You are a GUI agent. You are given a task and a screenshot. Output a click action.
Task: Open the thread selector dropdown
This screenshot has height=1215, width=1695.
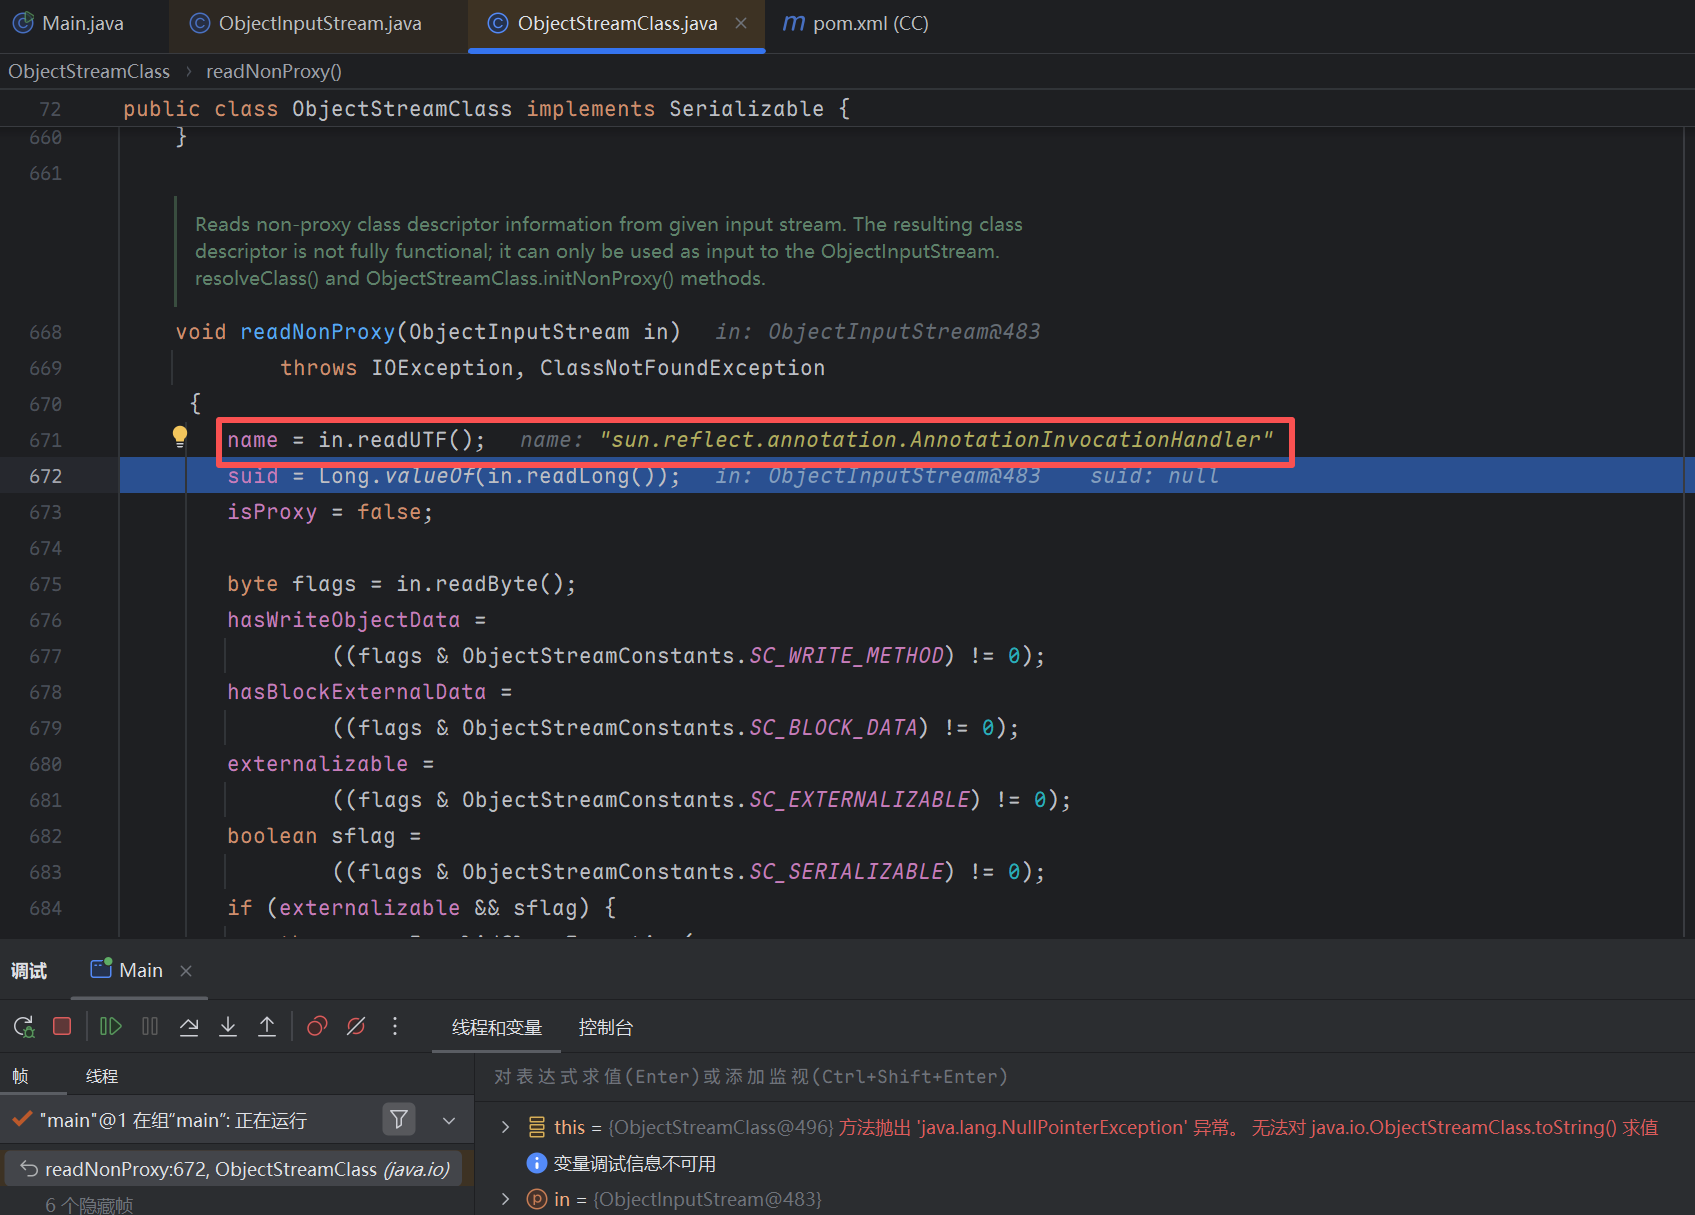tap(449, 1121)
